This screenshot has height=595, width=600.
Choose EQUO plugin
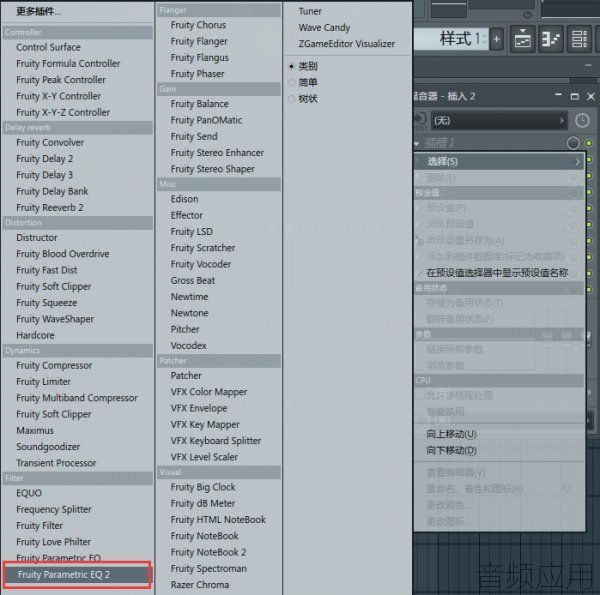[x=29, y=493]
